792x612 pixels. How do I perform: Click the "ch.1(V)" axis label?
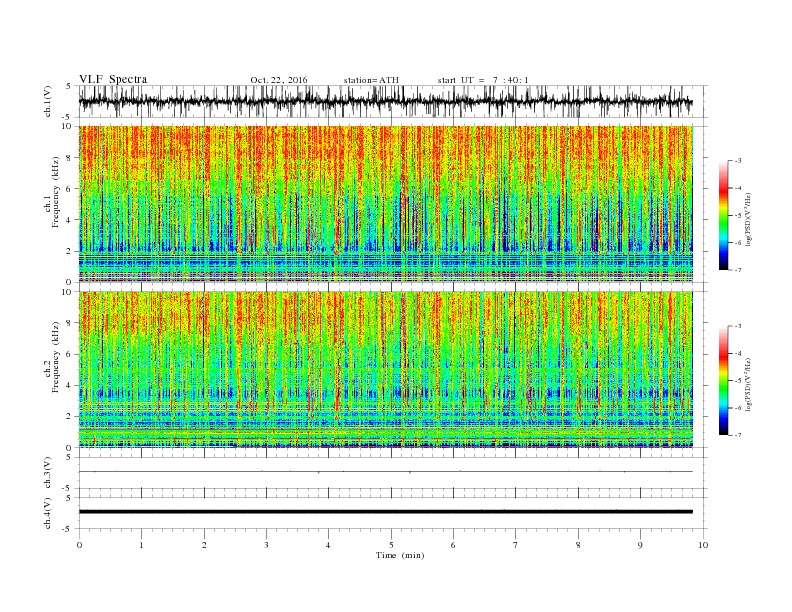pyautogui.click(x=48, y=101)
